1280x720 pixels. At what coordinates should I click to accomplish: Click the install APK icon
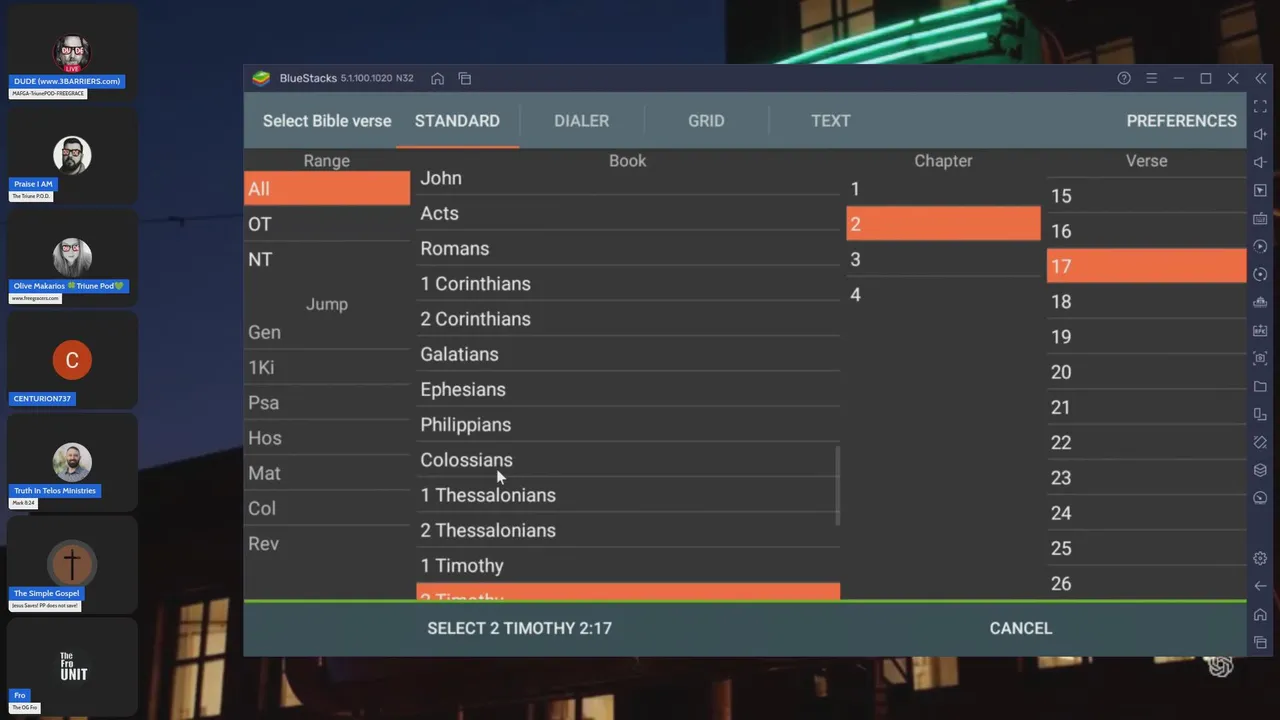[1260, 330]
